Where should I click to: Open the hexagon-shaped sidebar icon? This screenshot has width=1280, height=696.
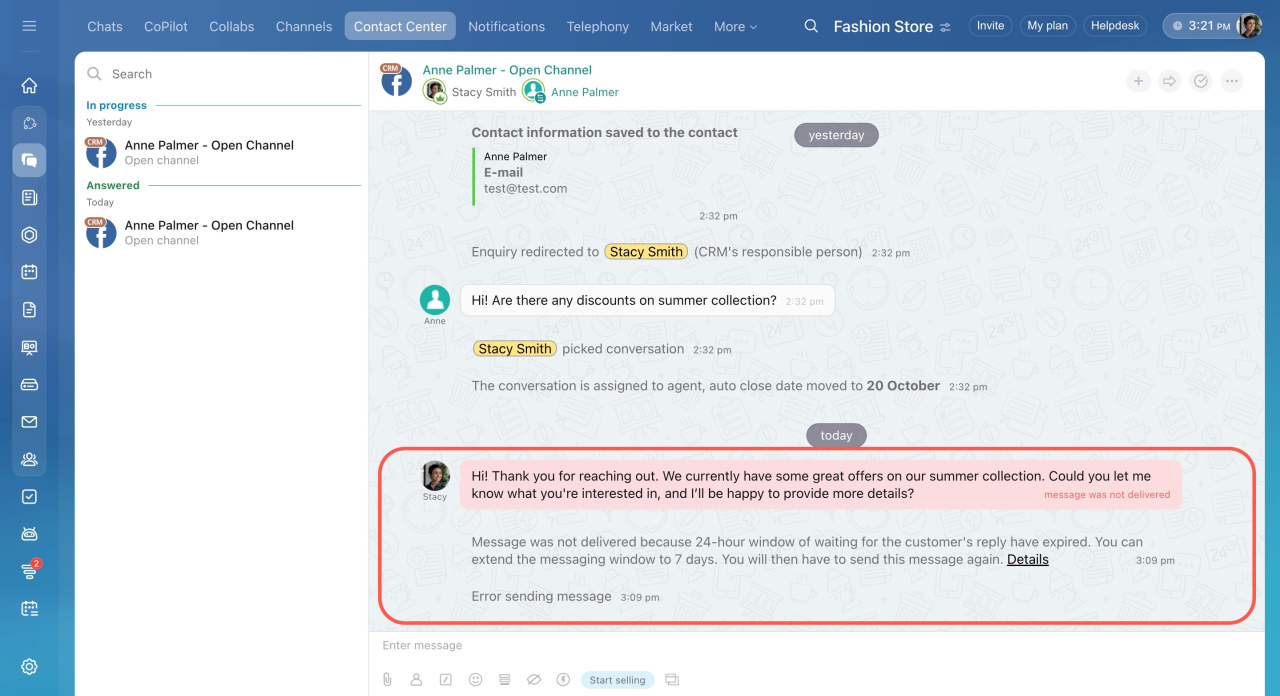(x=29, y=235)
